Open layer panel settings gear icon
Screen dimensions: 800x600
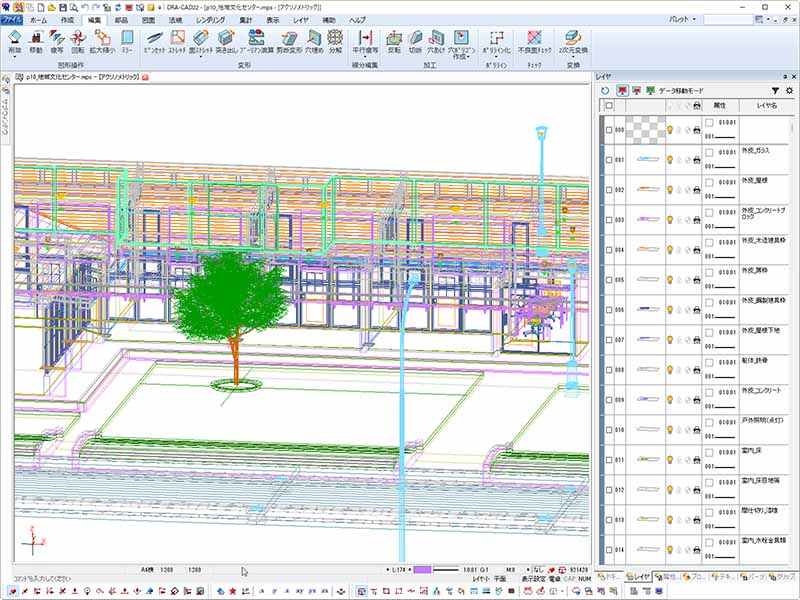[789, 91]
